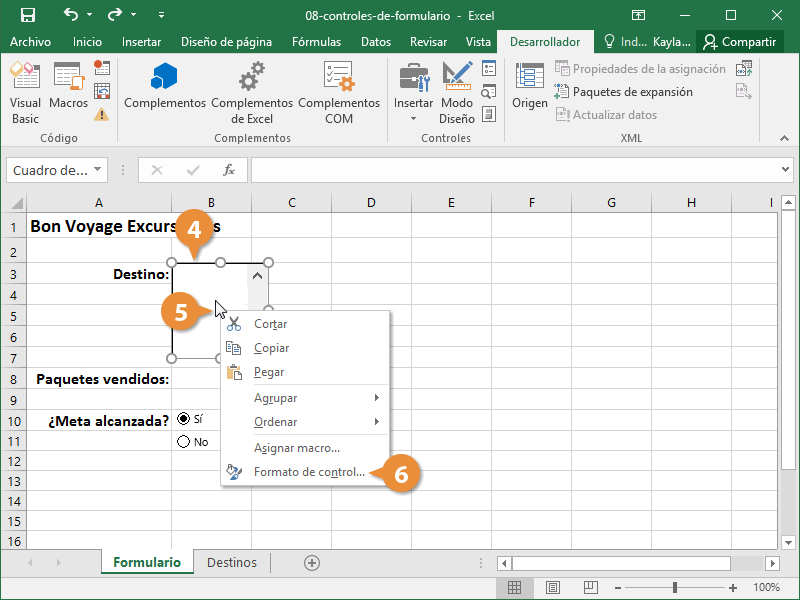Zoom in with the plus button
This screenshot has height=600, width=800.
click(733, 588)
